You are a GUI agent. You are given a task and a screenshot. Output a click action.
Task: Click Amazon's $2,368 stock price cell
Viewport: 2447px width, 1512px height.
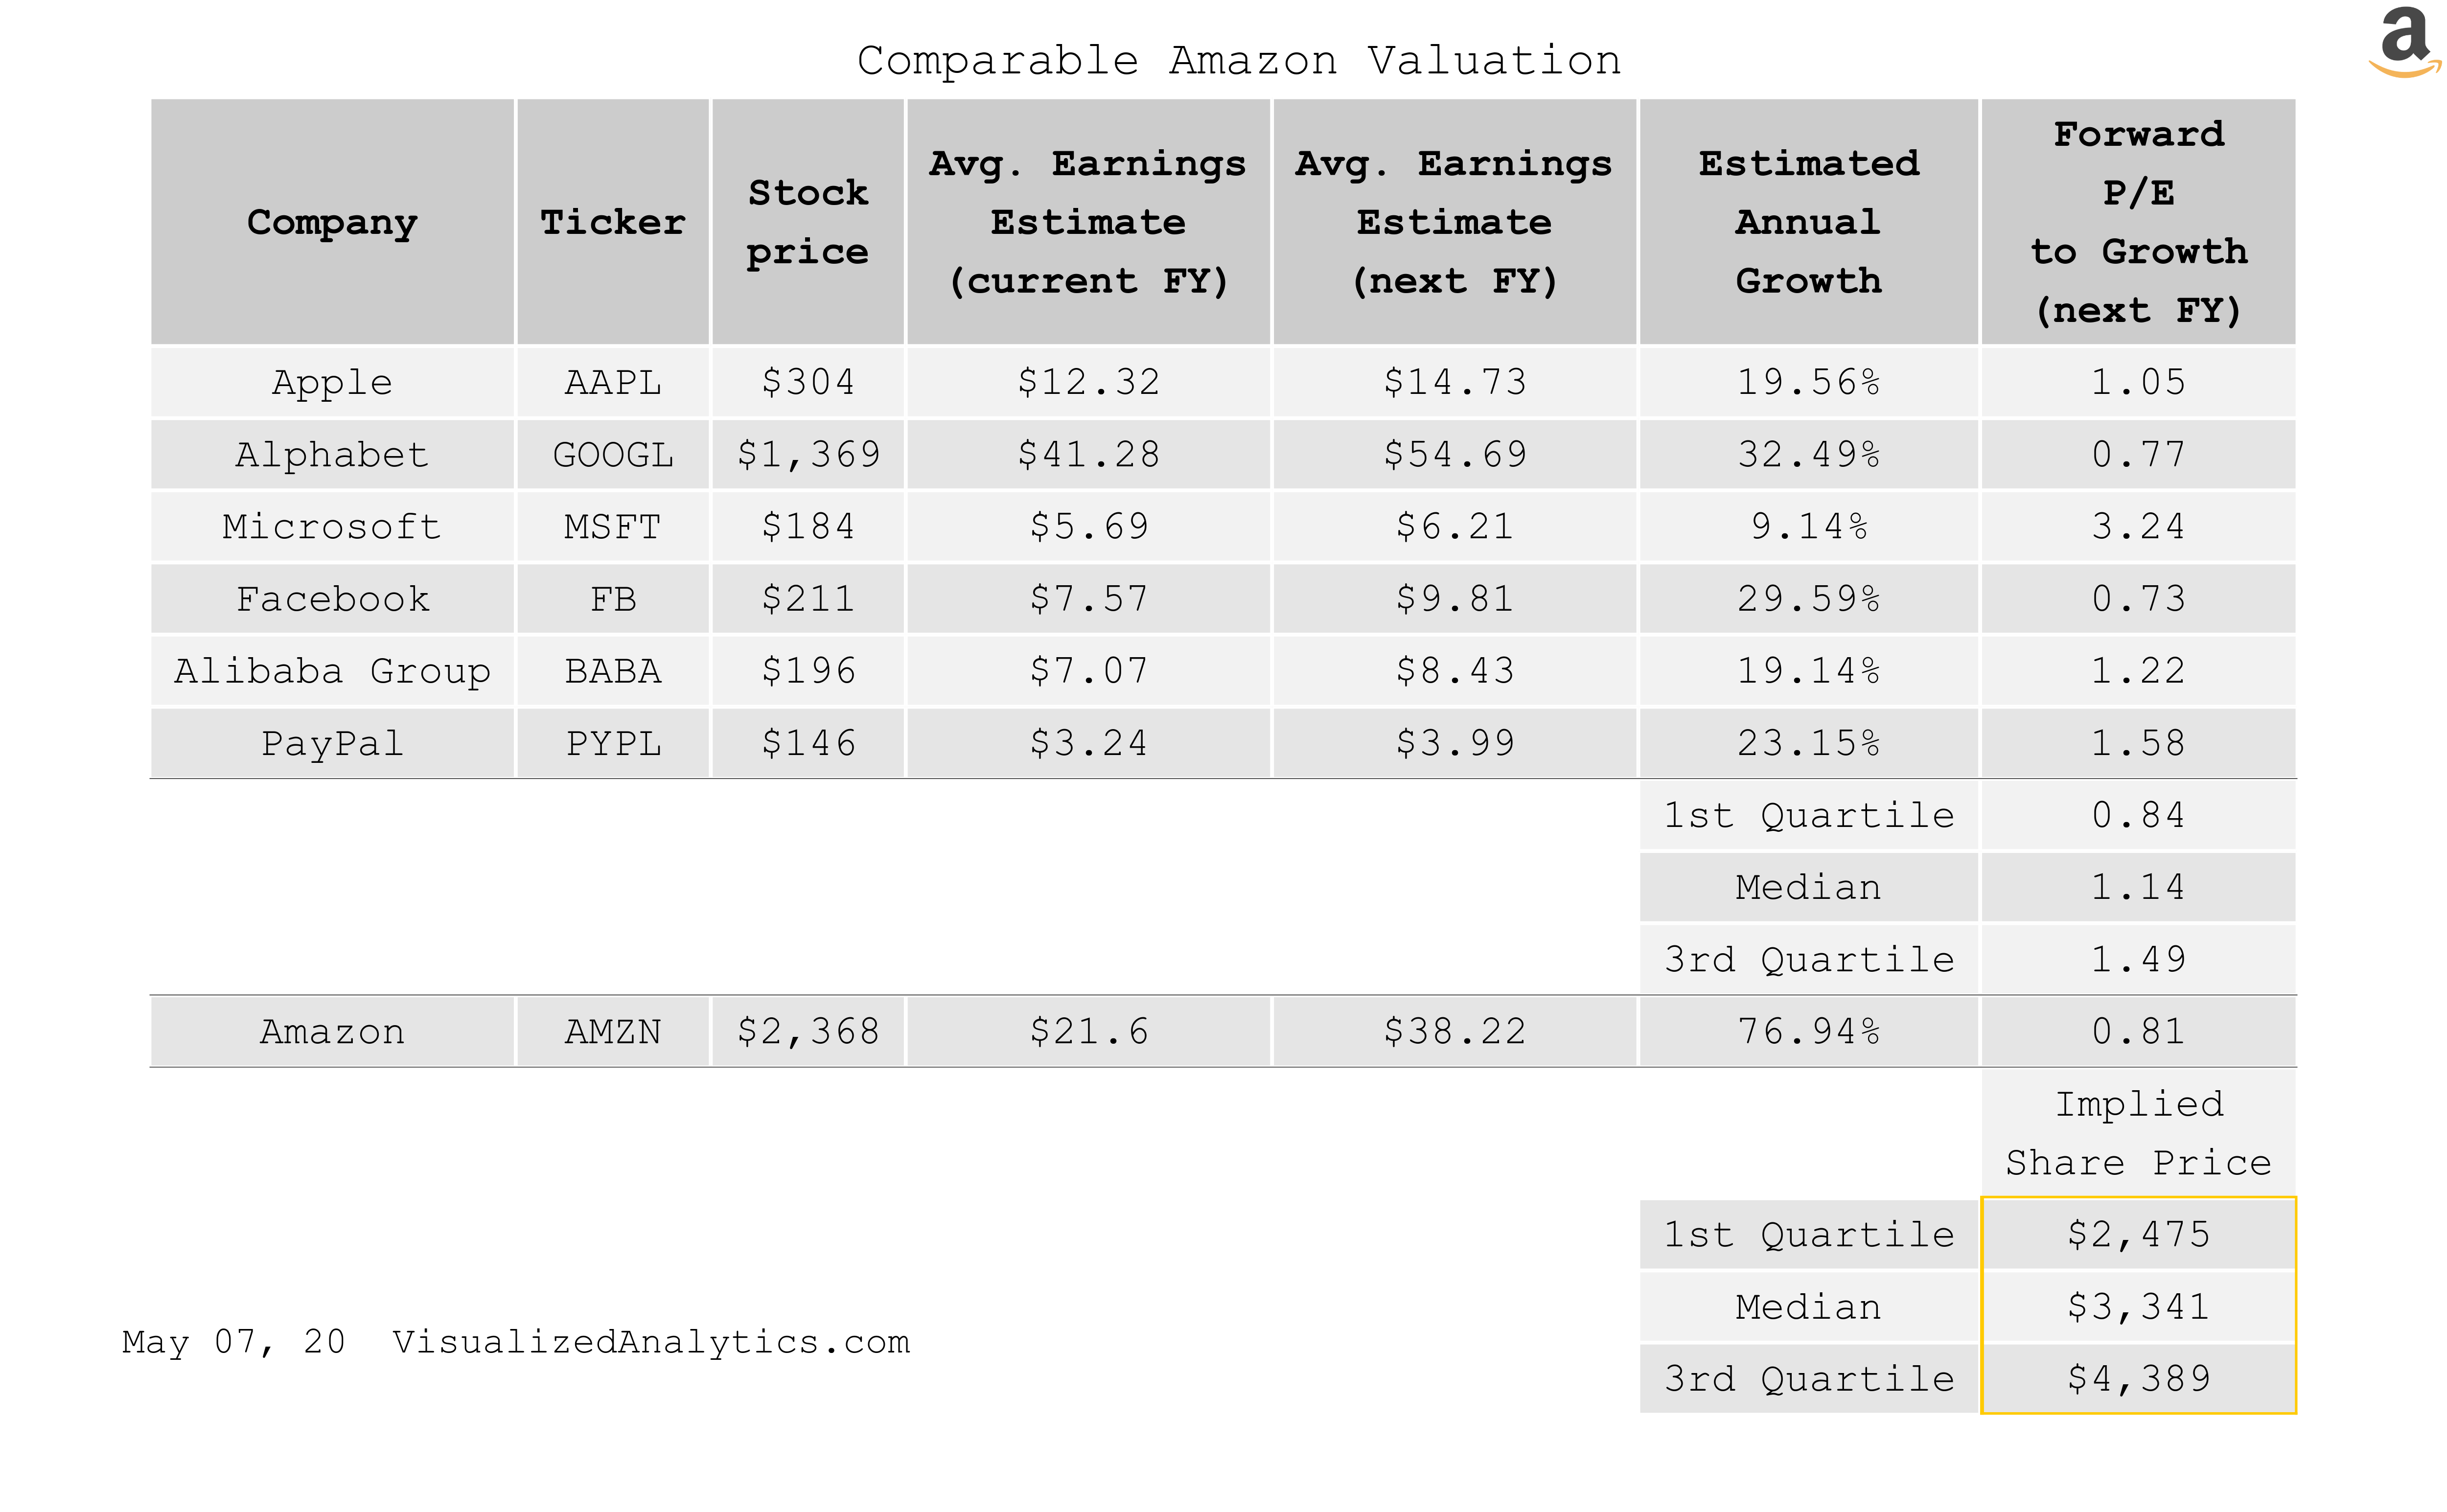tap(808, 1032)
